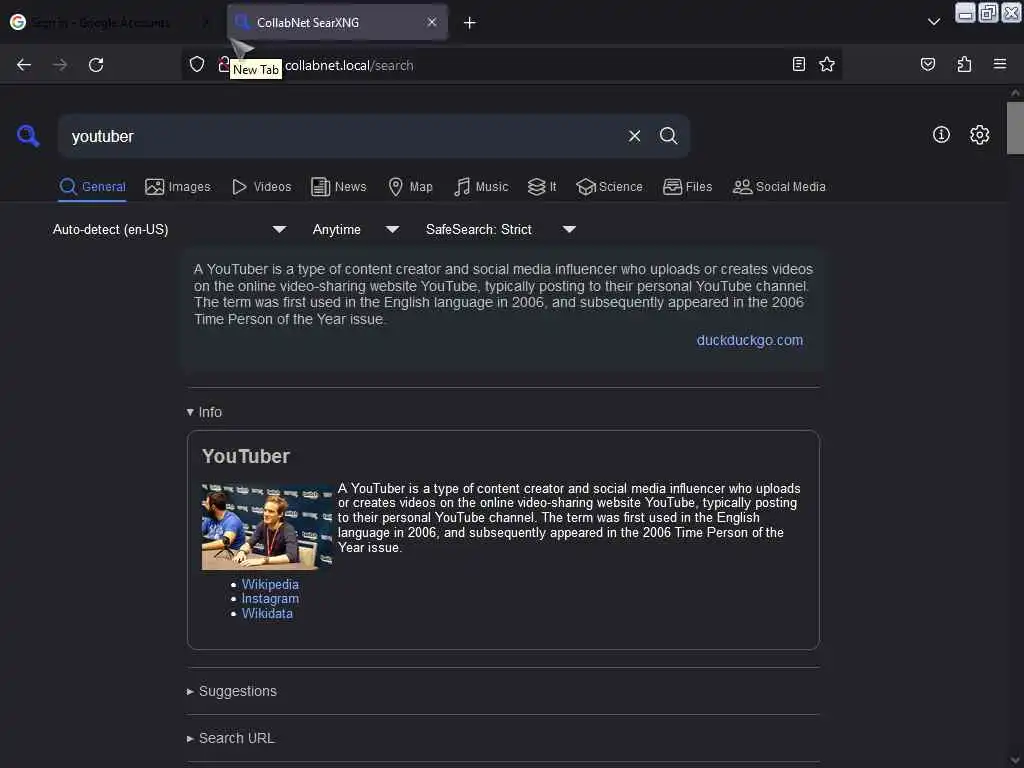
Task: Switch to Science category
Action: click(x=609, y=187)
